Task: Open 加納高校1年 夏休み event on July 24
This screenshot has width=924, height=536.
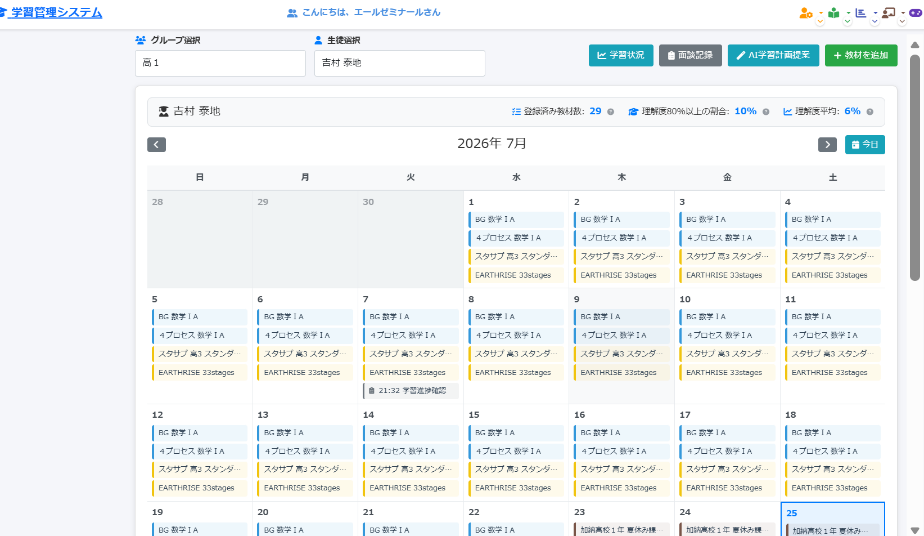Action: 727,530
